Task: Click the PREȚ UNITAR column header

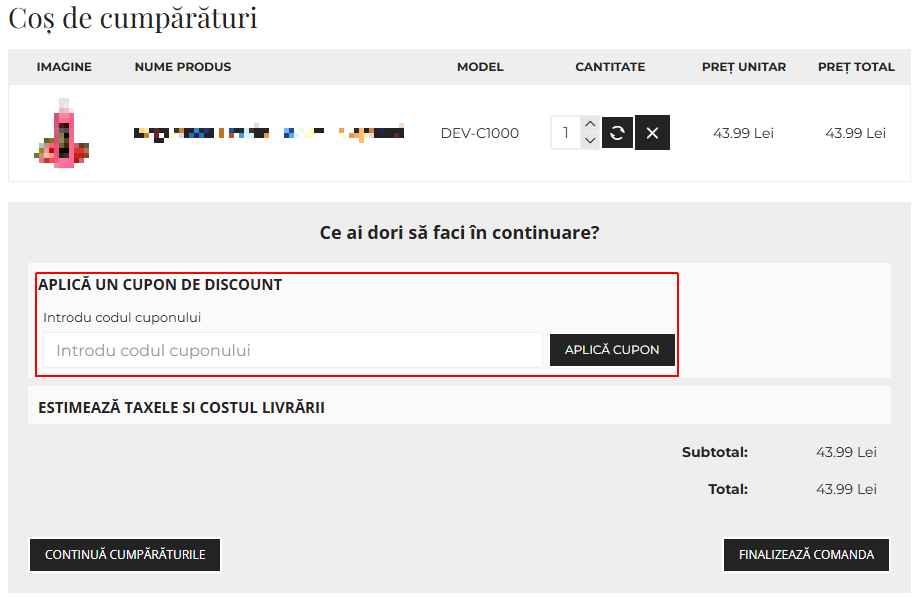Action: coord(744,67)
